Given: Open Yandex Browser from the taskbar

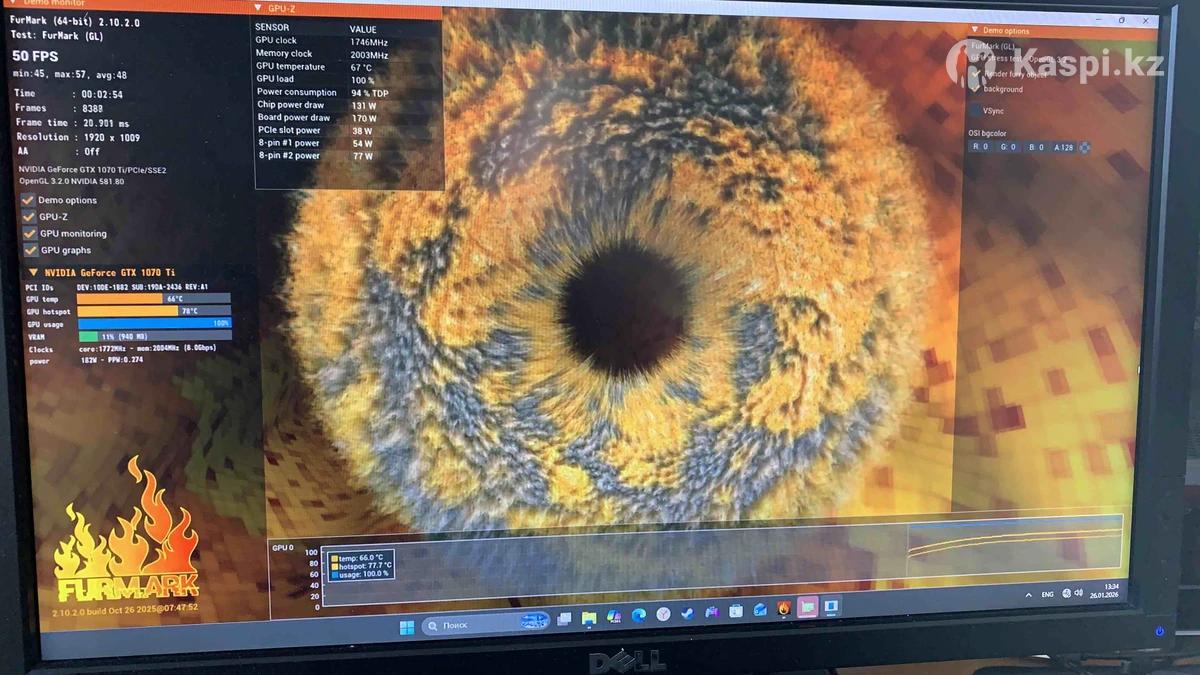Looking at the screenshot, I should click(663, 614).
